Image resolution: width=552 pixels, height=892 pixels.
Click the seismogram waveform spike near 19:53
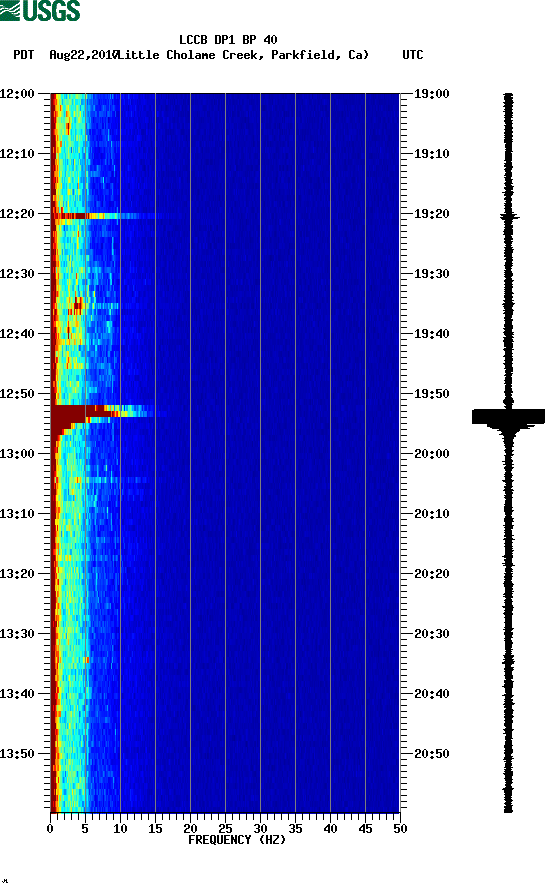point(508,416)
